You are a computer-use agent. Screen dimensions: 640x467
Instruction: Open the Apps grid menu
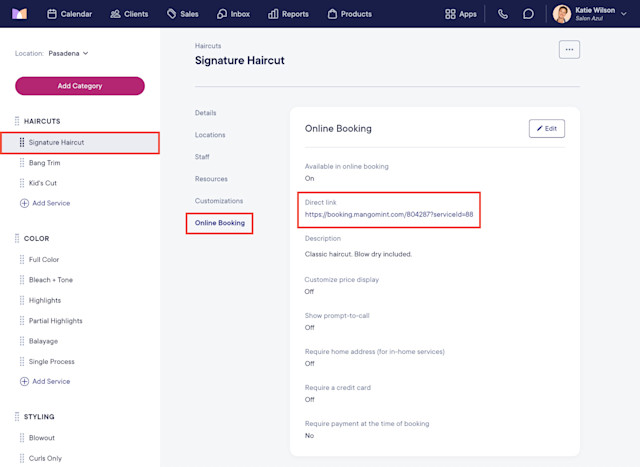coord(461,14)
